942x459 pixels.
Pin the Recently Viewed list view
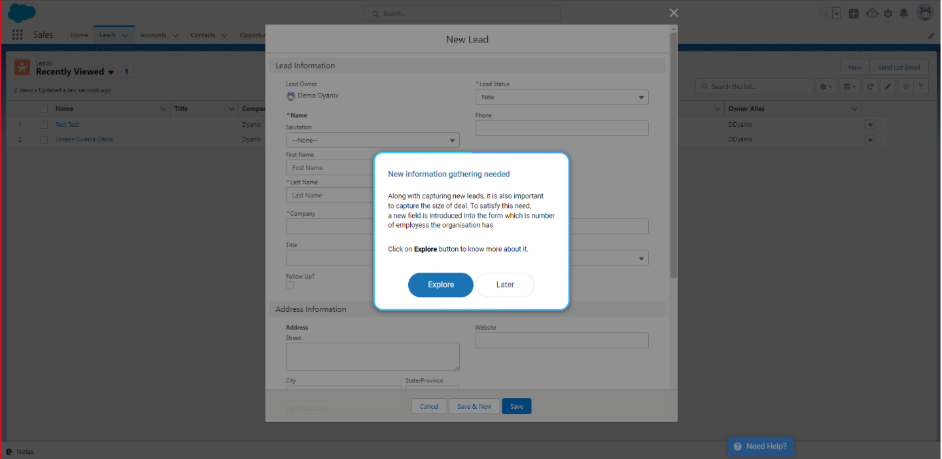click(126, 72)
